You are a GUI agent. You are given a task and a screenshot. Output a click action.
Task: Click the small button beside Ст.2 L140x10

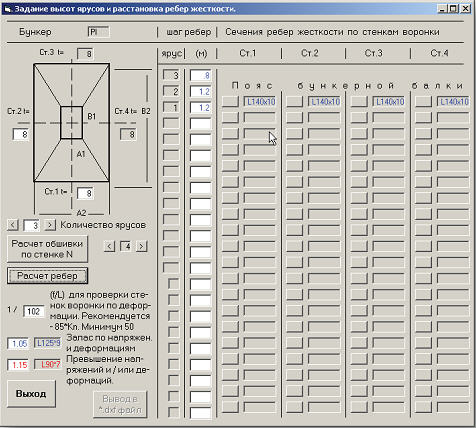[295, 102]
